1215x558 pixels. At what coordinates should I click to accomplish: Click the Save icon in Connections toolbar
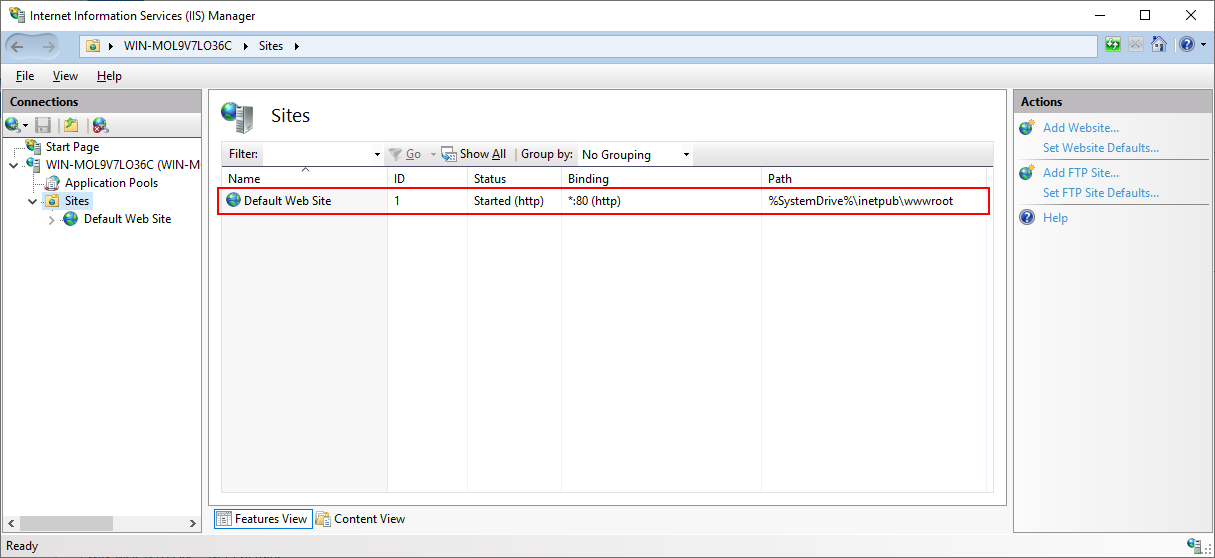[x=43, y=125]
